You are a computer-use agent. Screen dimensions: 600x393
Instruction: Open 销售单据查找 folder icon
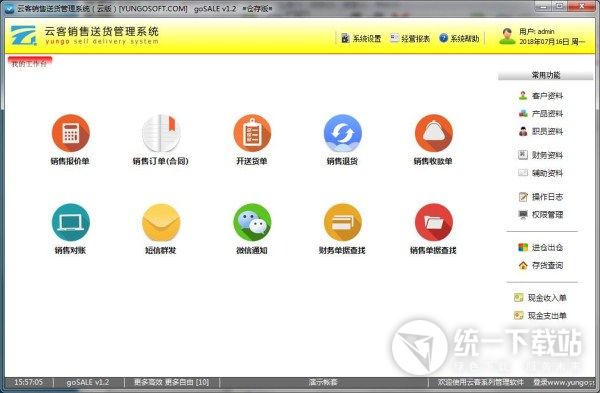pos(434,222)
